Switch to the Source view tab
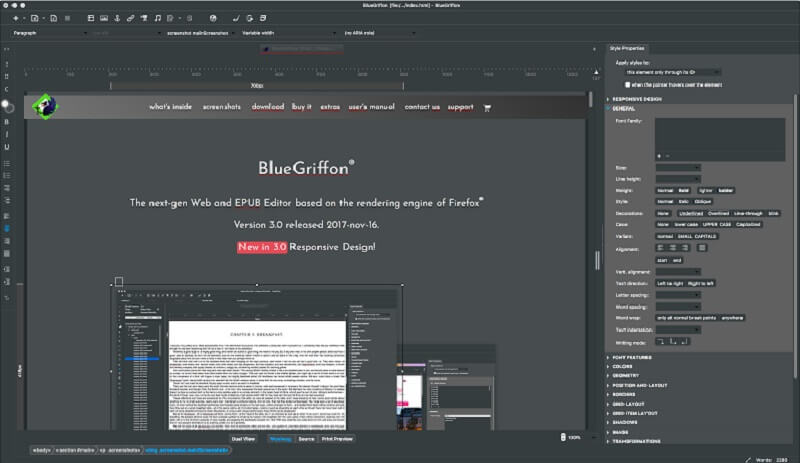 [306, 439]
